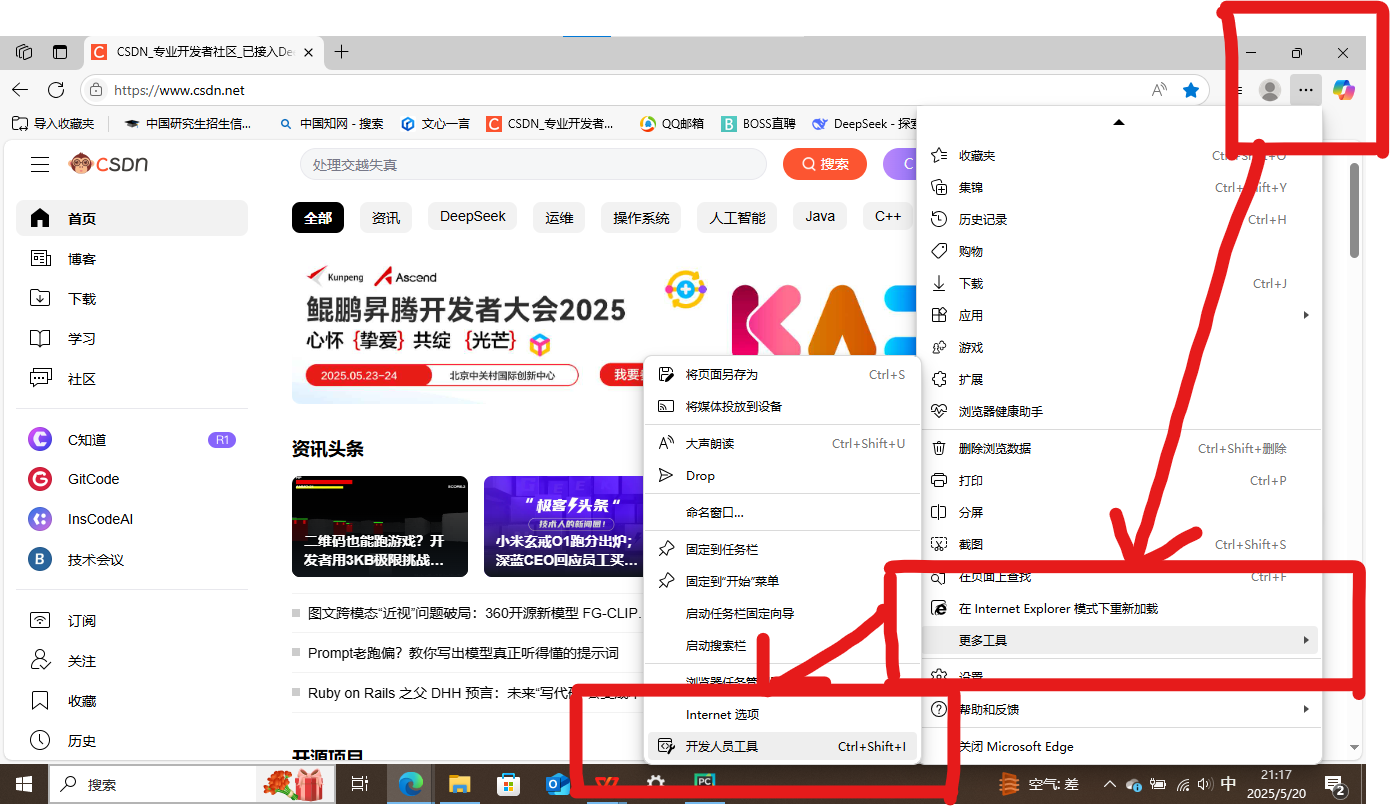Click 导入收藏夹 on bookmarks bar
The width and height of the screenshot is (1390, 806).
[53, 124]
